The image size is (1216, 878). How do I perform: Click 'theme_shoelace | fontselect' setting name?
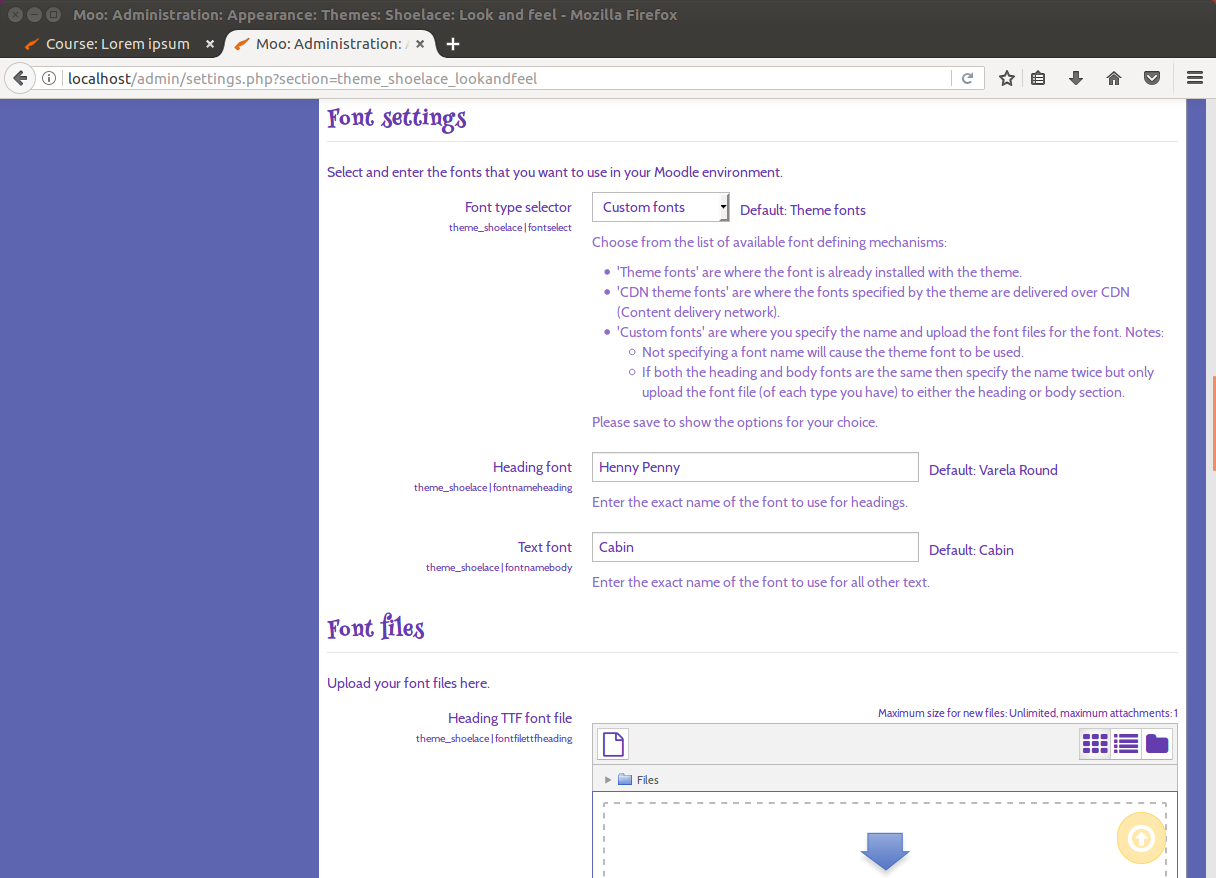coord(510,228)
